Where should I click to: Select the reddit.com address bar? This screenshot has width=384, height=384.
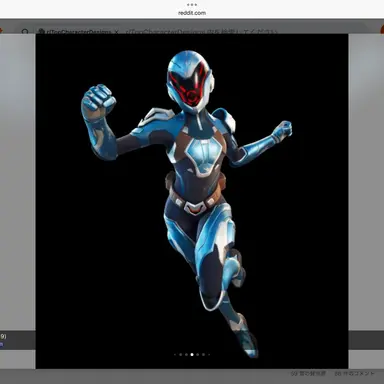point(192,13)
